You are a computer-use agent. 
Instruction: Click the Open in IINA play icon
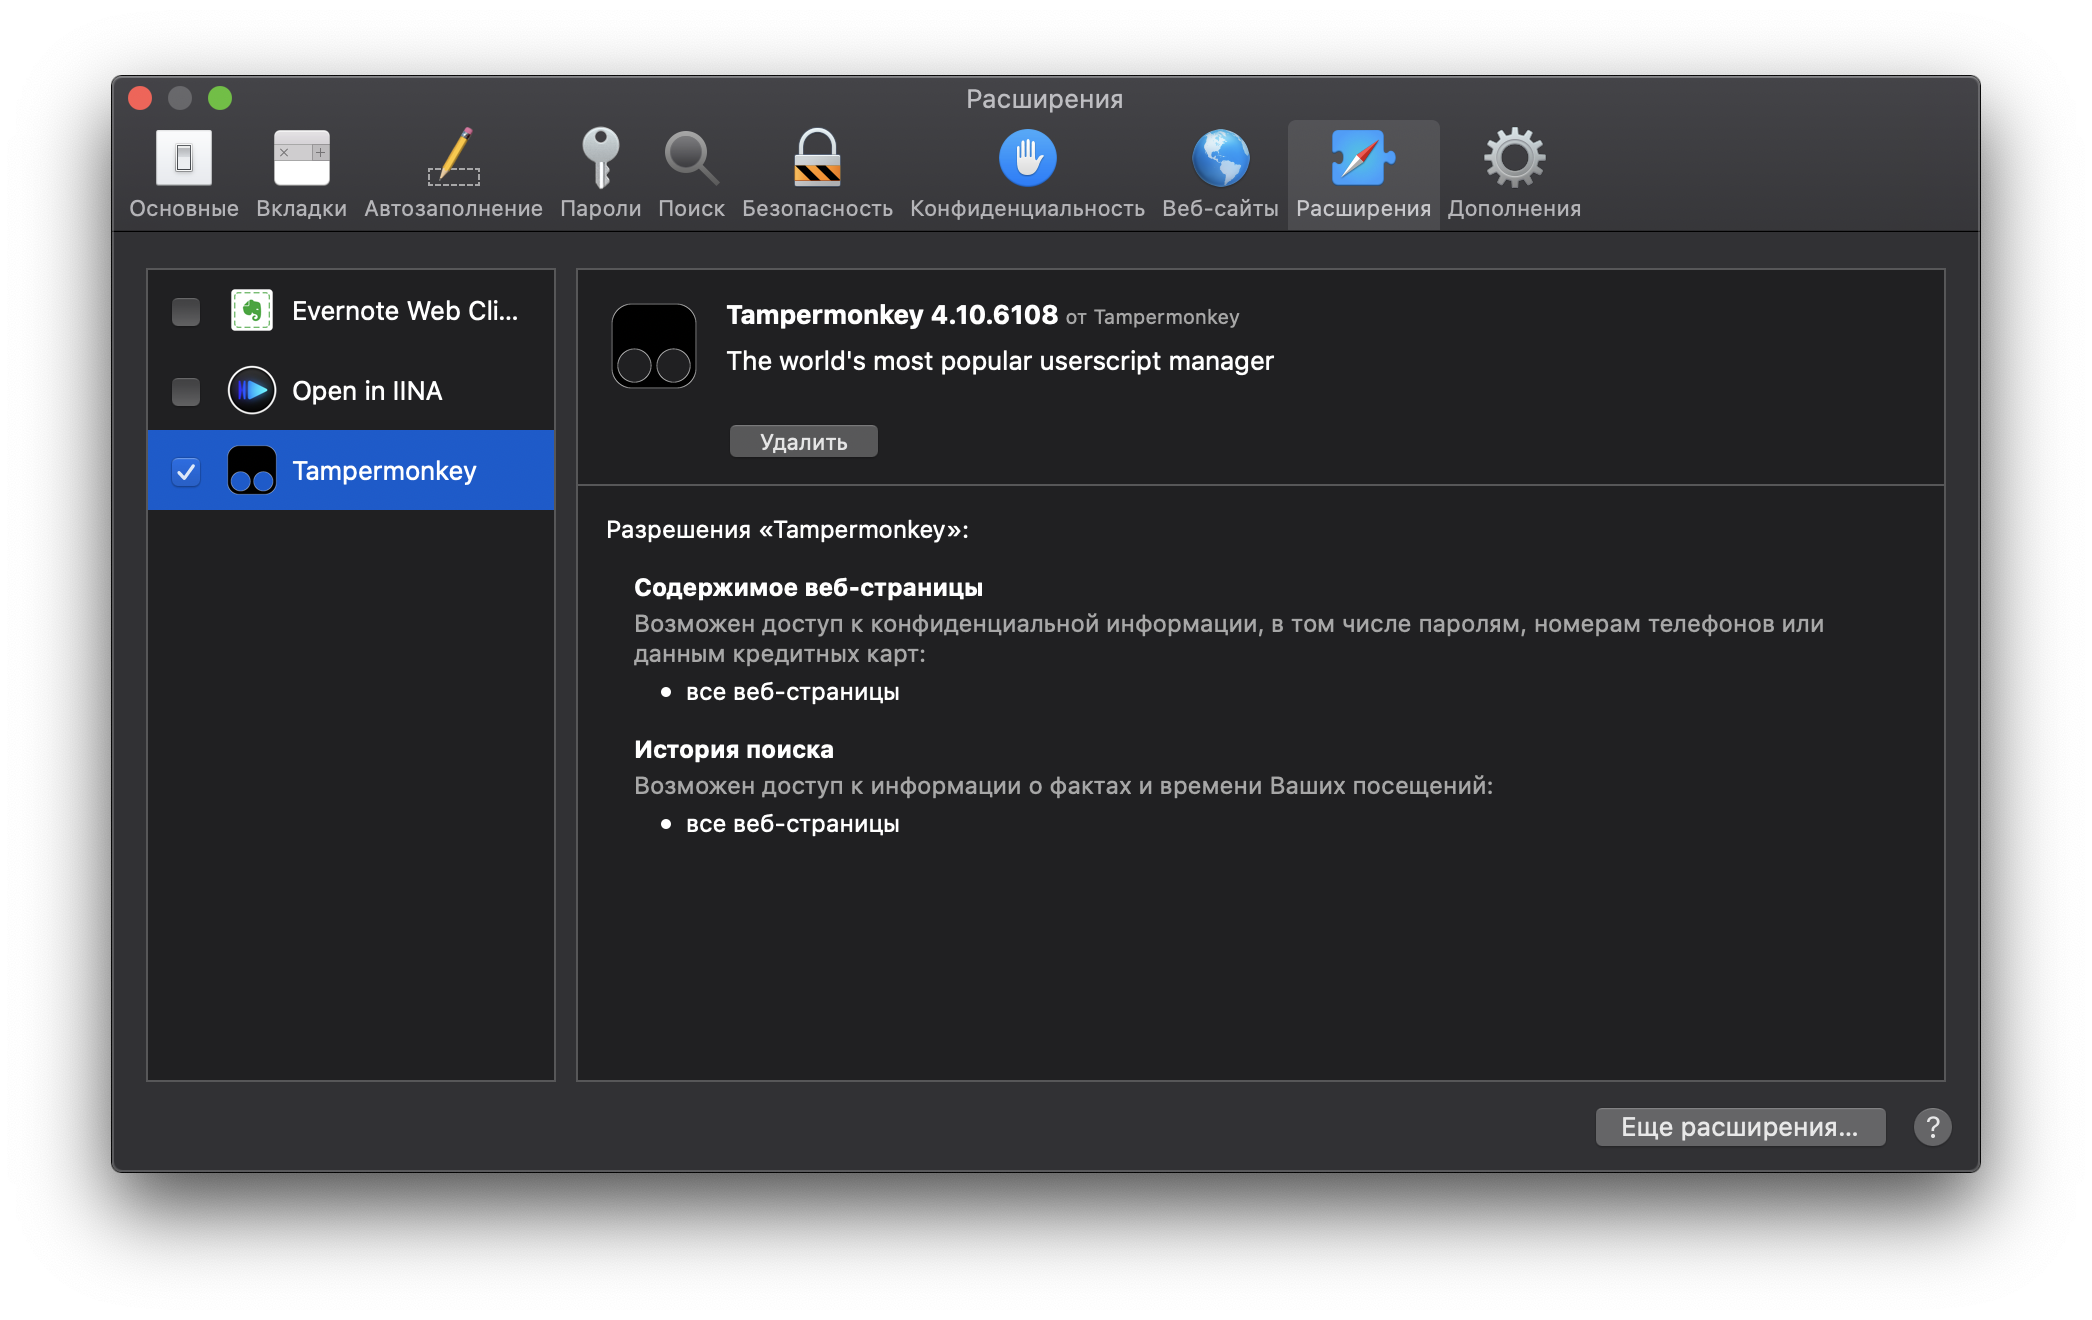click(252, 391)
